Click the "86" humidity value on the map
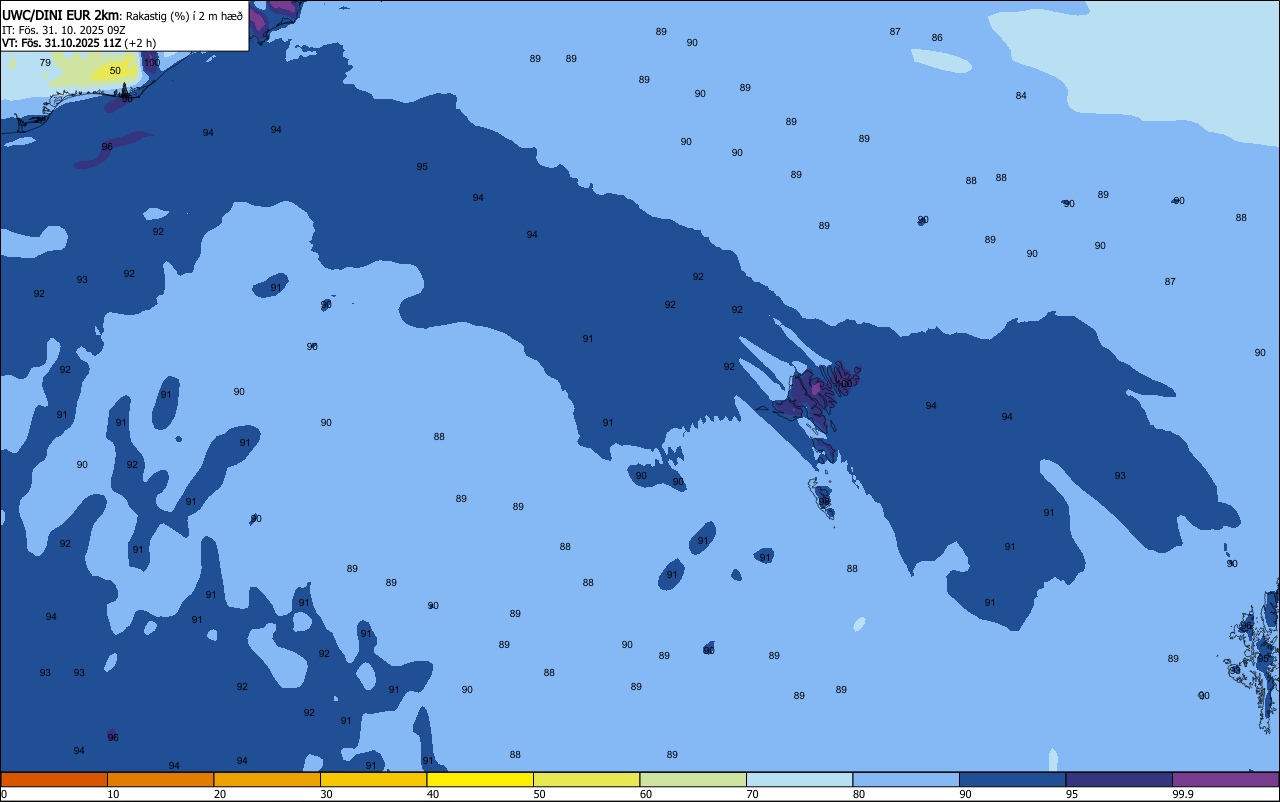The image size is (1280, 802). [937, 38]
